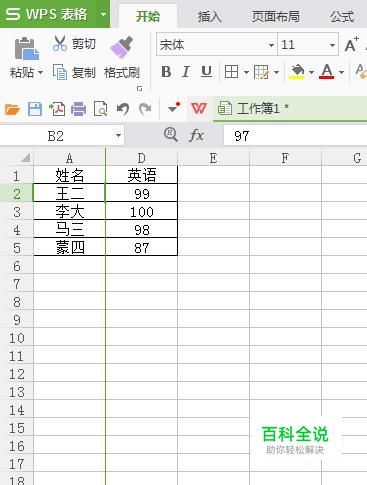This screenshot has height=485, width=367.
Task: Redo the action
Action: point(145,109)
